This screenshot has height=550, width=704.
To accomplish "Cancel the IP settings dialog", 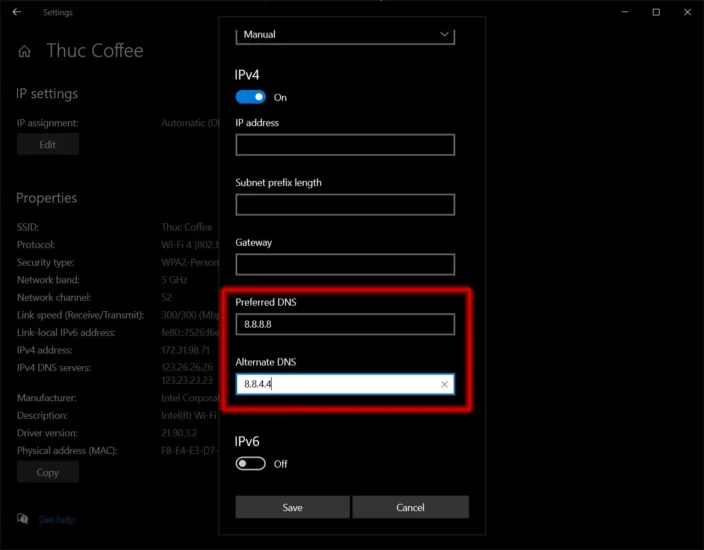I will tap(410, 507).
